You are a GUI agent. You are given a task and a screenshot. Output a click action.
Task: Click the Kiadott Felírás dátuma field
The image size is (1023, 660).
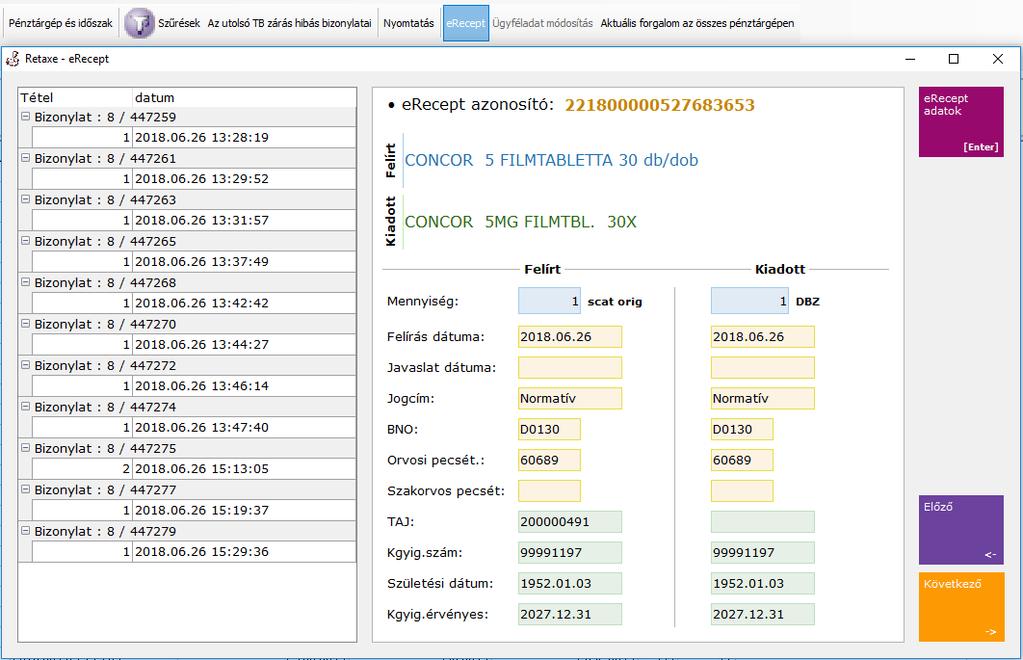coord(763,337)
